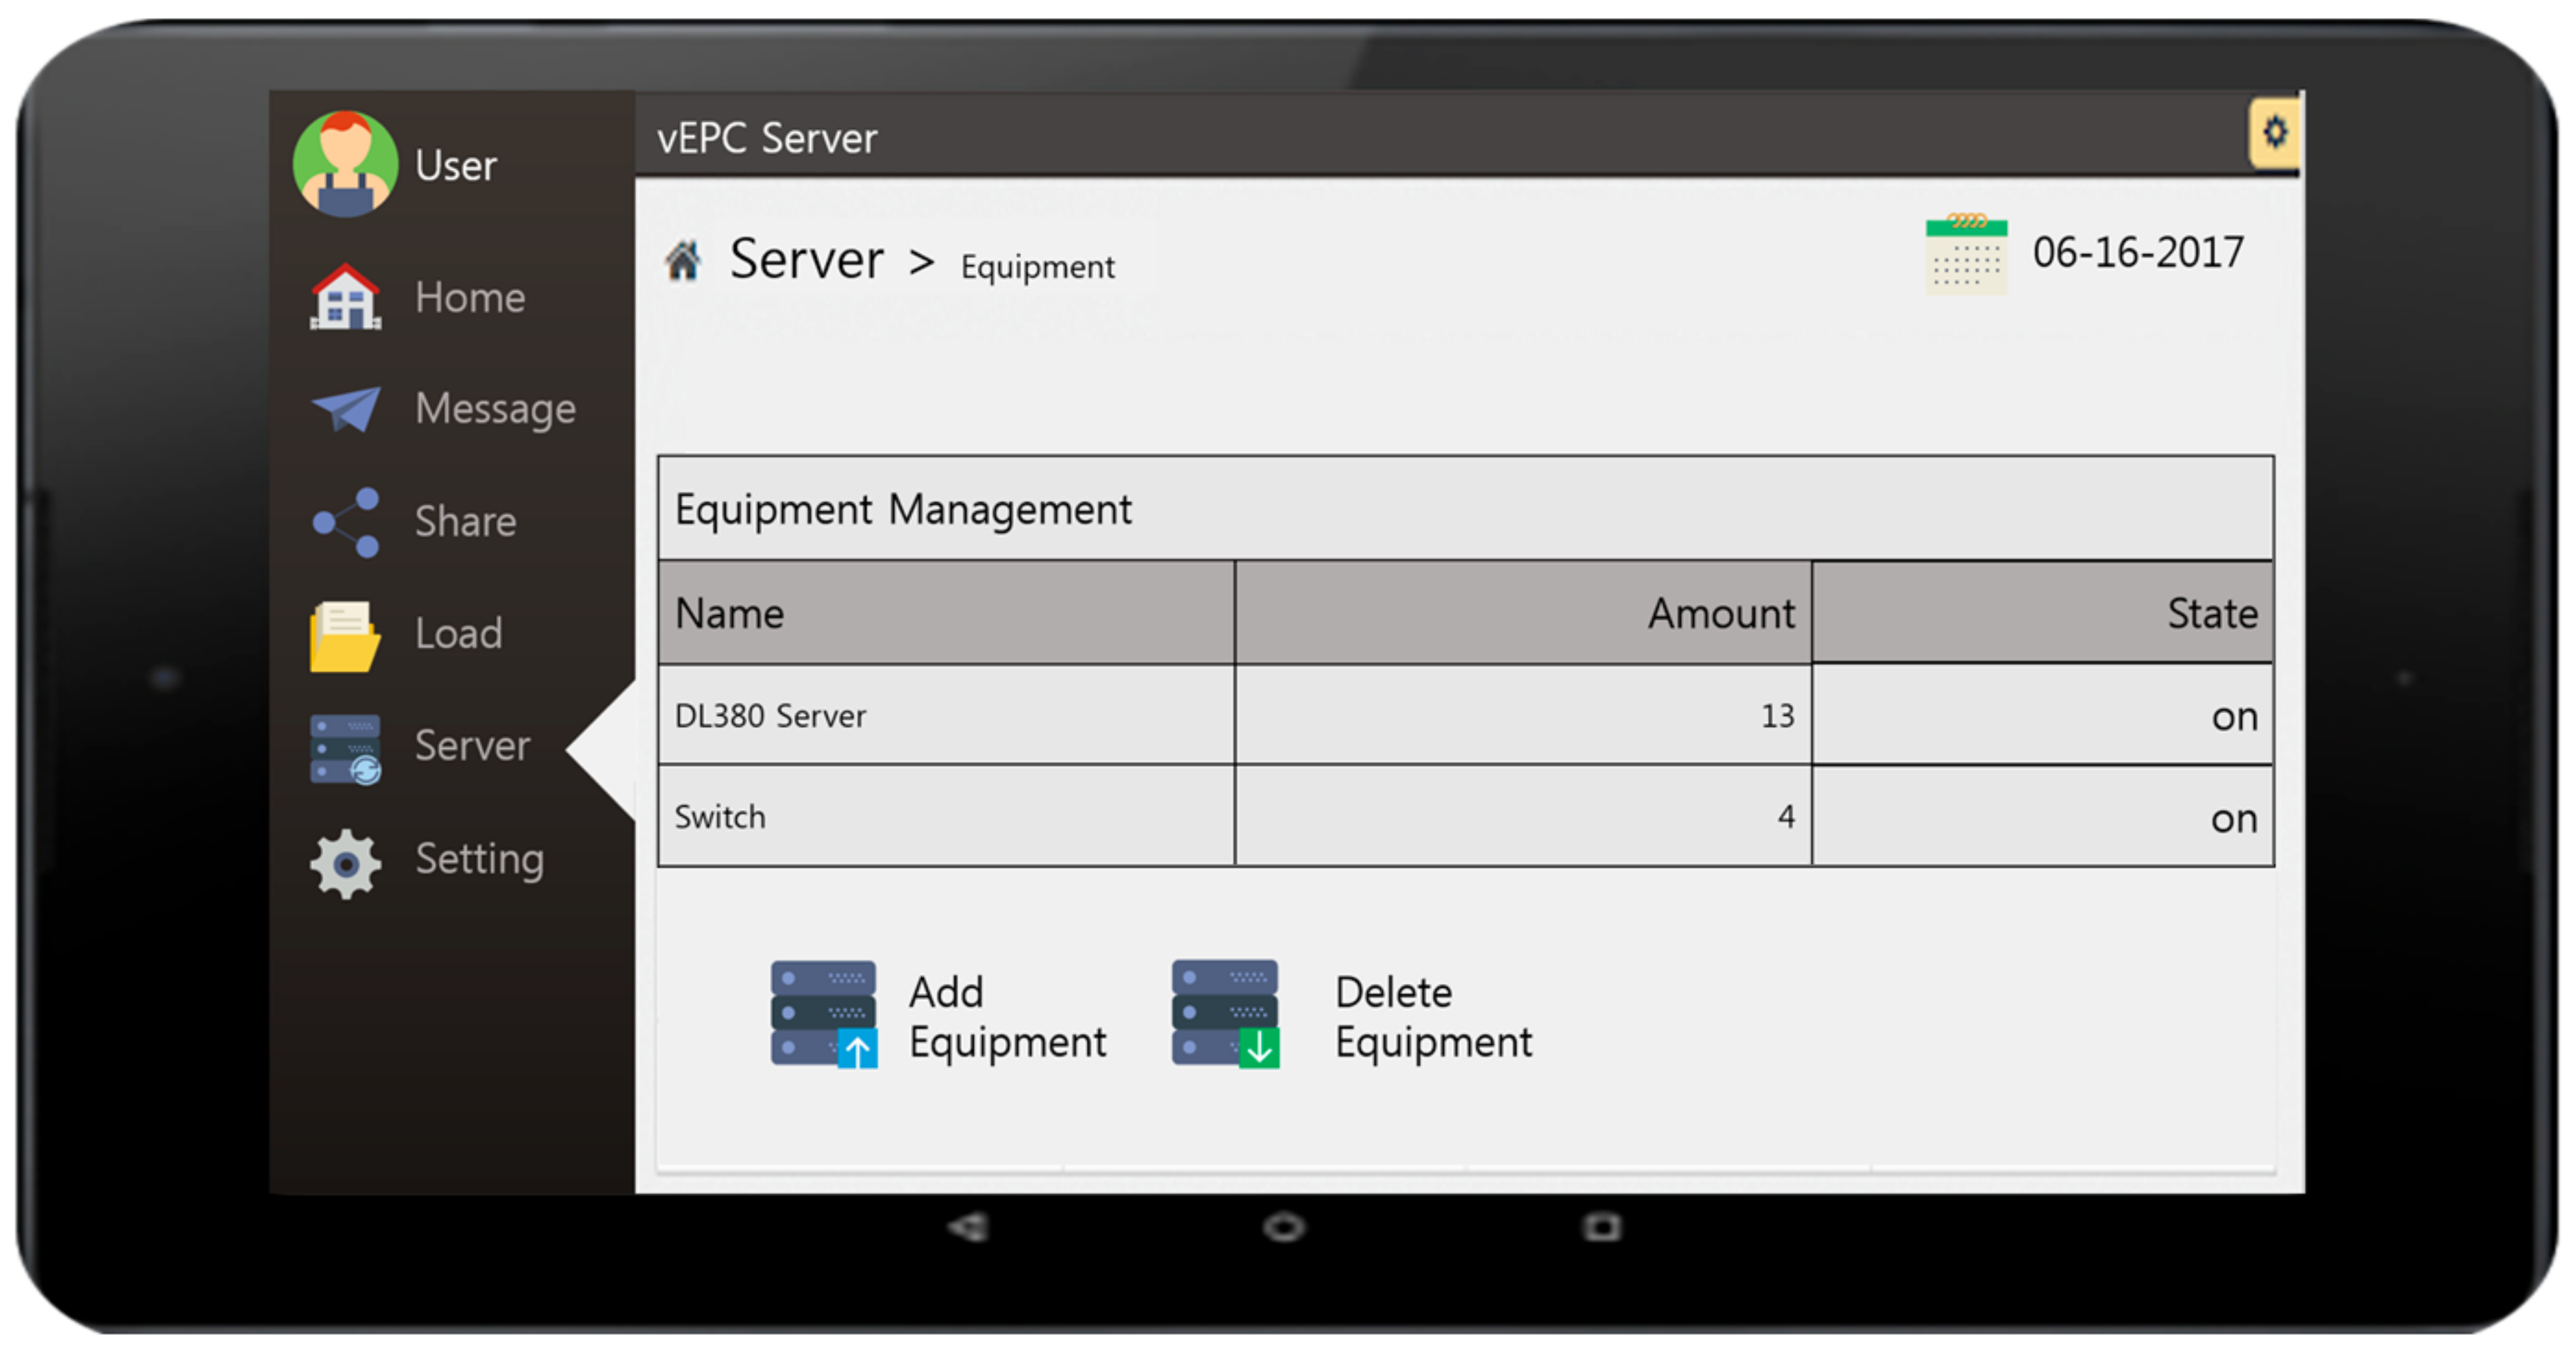This screenshot has width=2576, height=1346.
Task: Click the breadcrumb home icon
Action: [683, 261]
